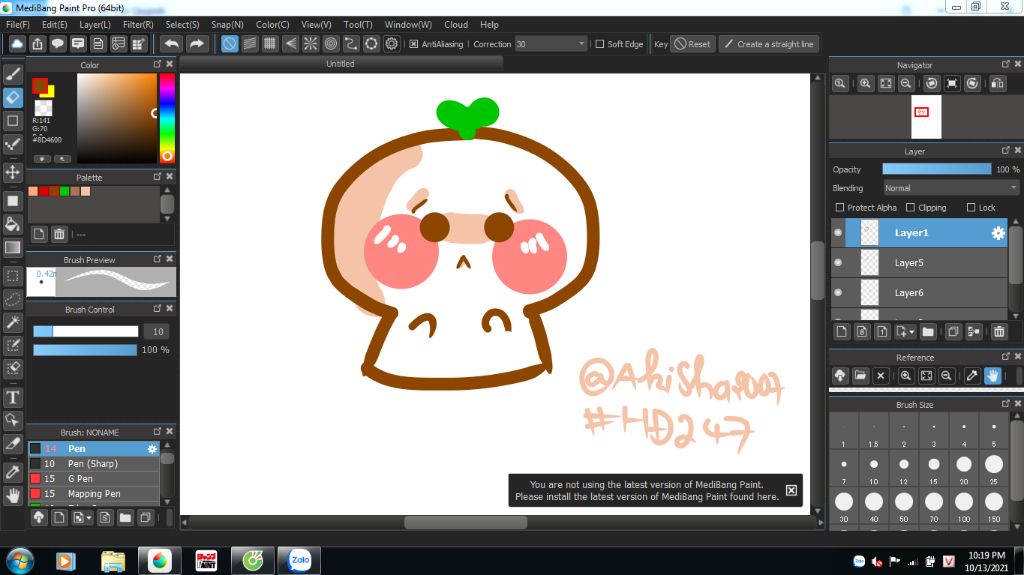Select the Hand tool
Screen dimensions: 1024x575
(x=12, y=495)
